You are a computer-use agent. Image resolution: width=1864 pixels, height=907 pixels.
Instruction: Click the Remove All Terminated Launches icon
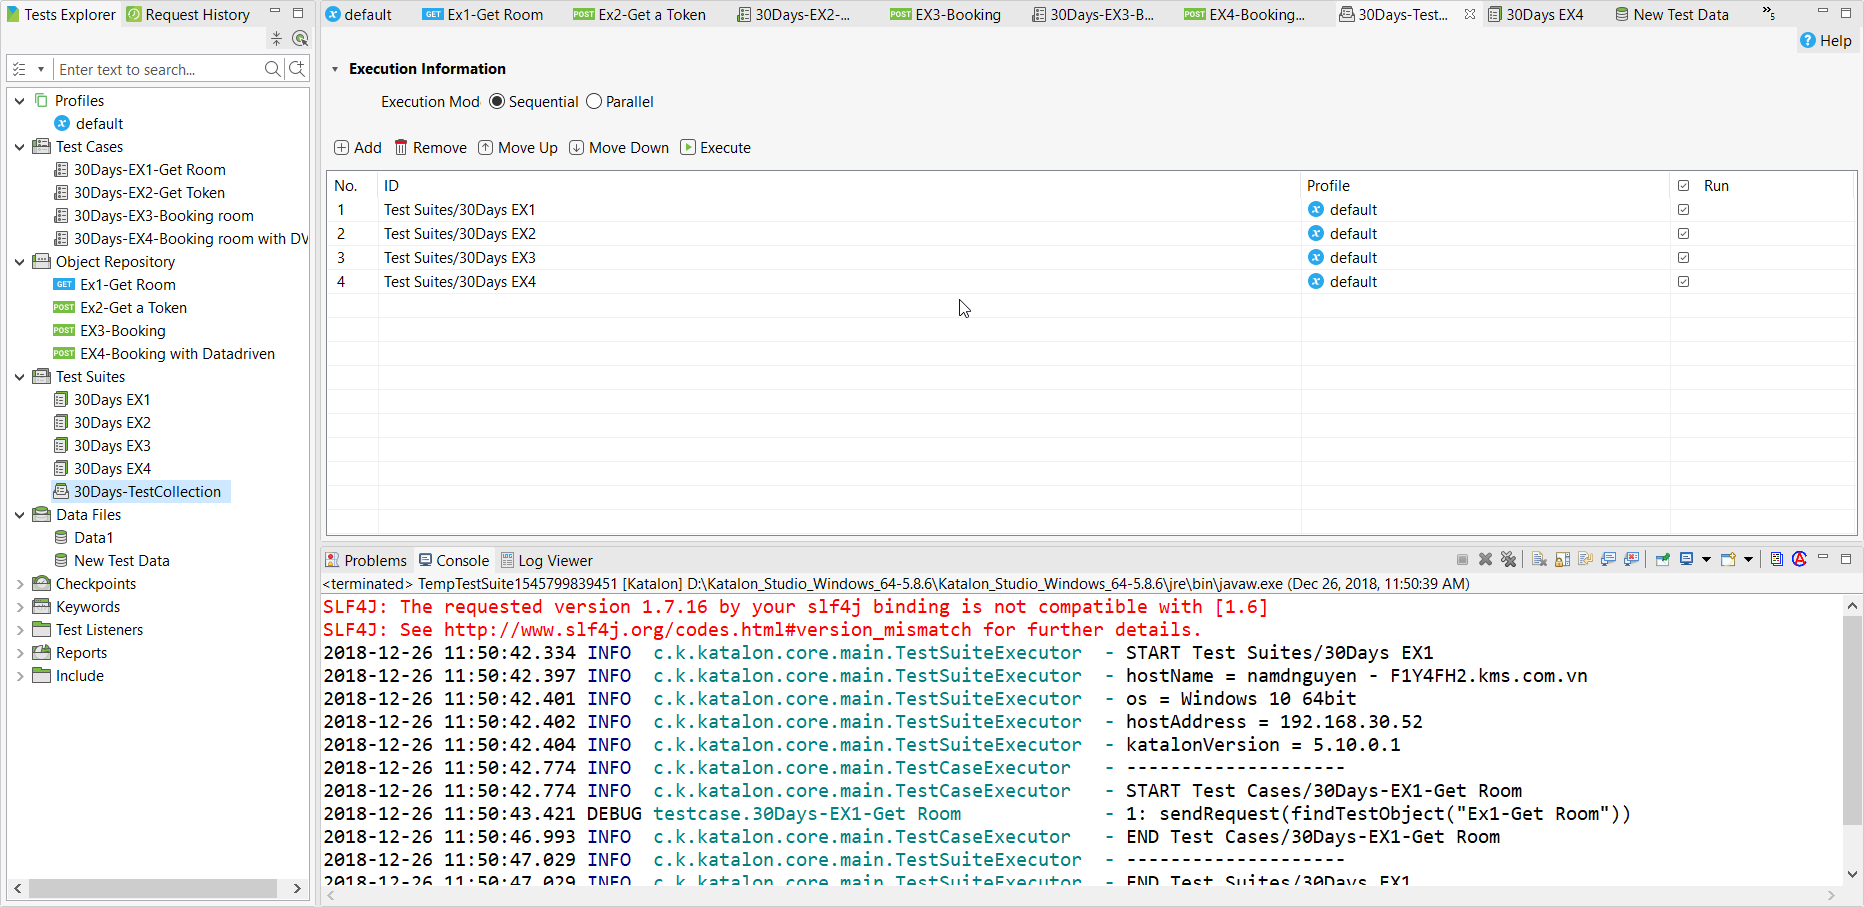(x=1508, y=560)
